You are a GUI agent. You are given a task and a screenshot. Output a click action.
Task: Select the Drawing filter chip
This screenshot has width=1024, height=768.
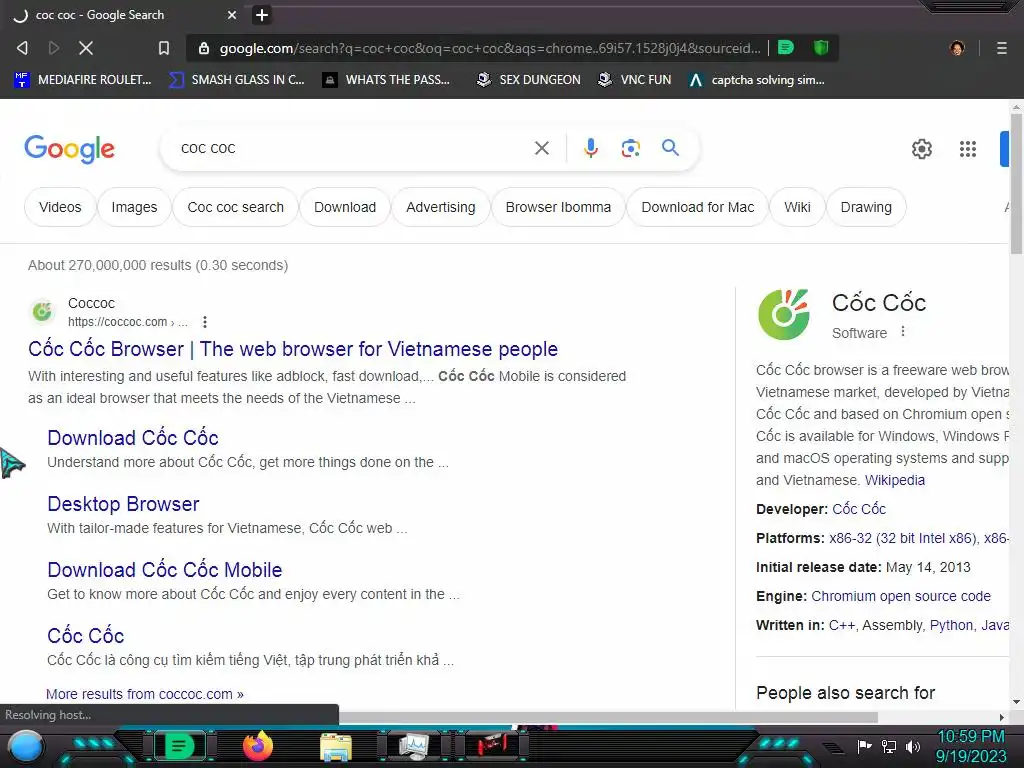click(866, 207)
